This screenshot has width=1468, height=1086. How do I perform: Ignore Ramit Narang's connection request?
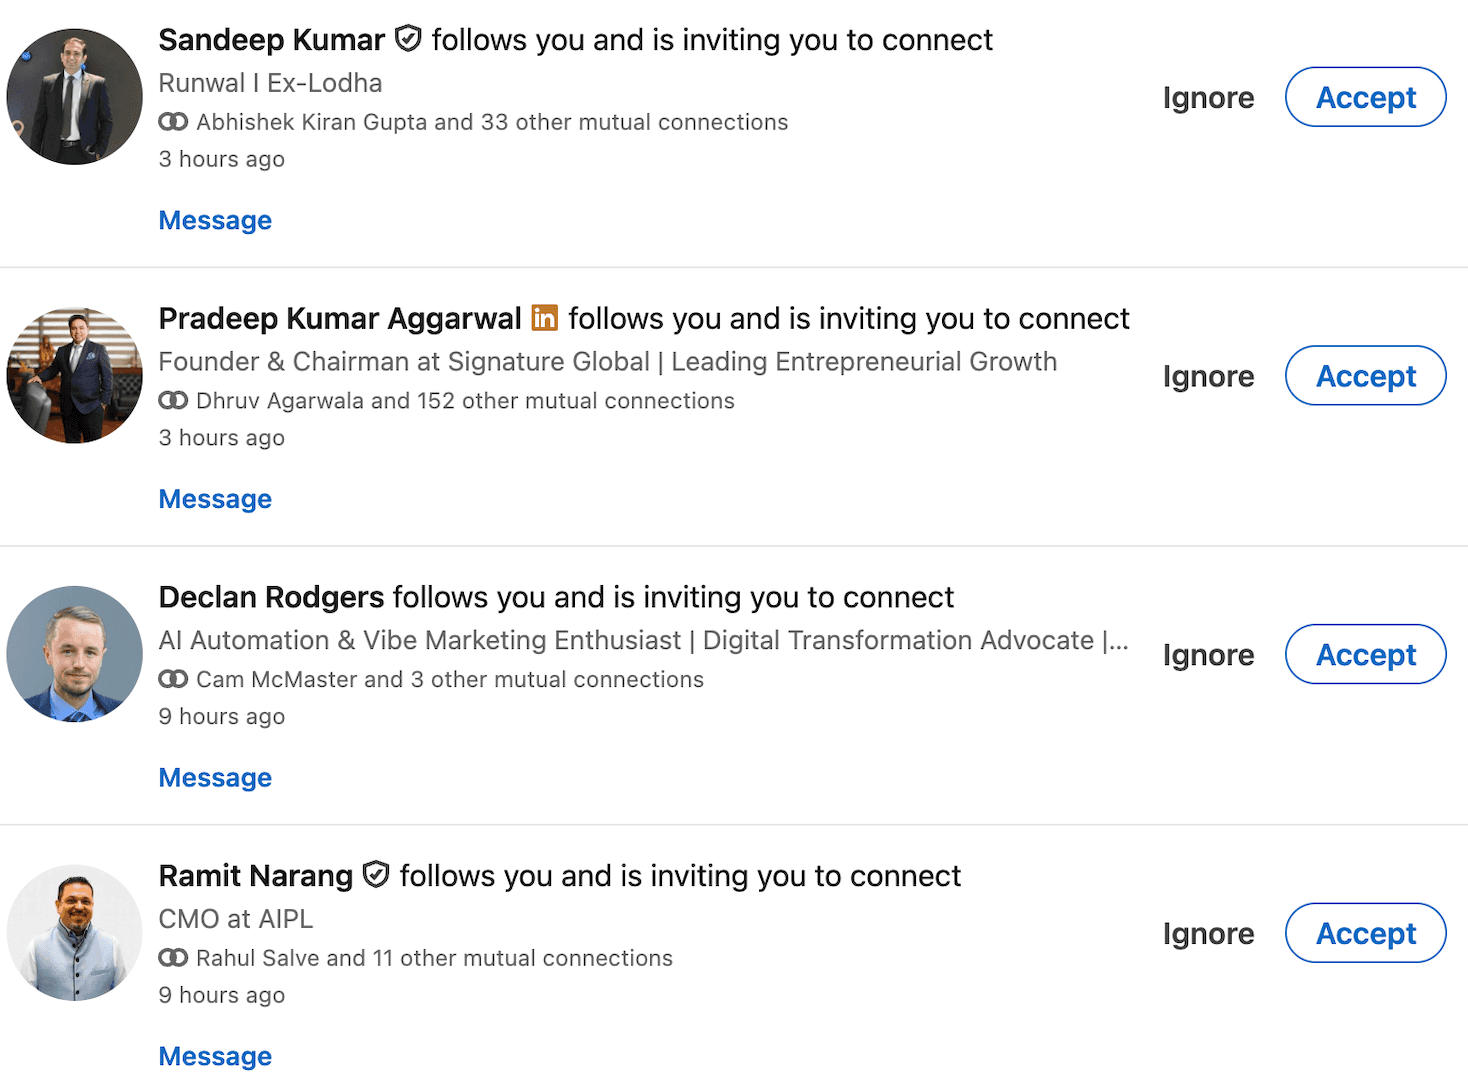1208,933
